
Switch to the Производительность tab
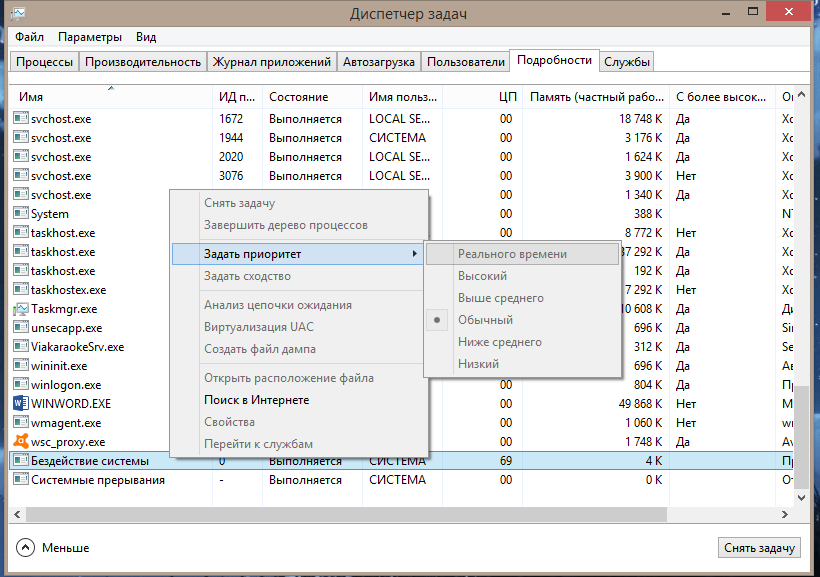point(143,62)
